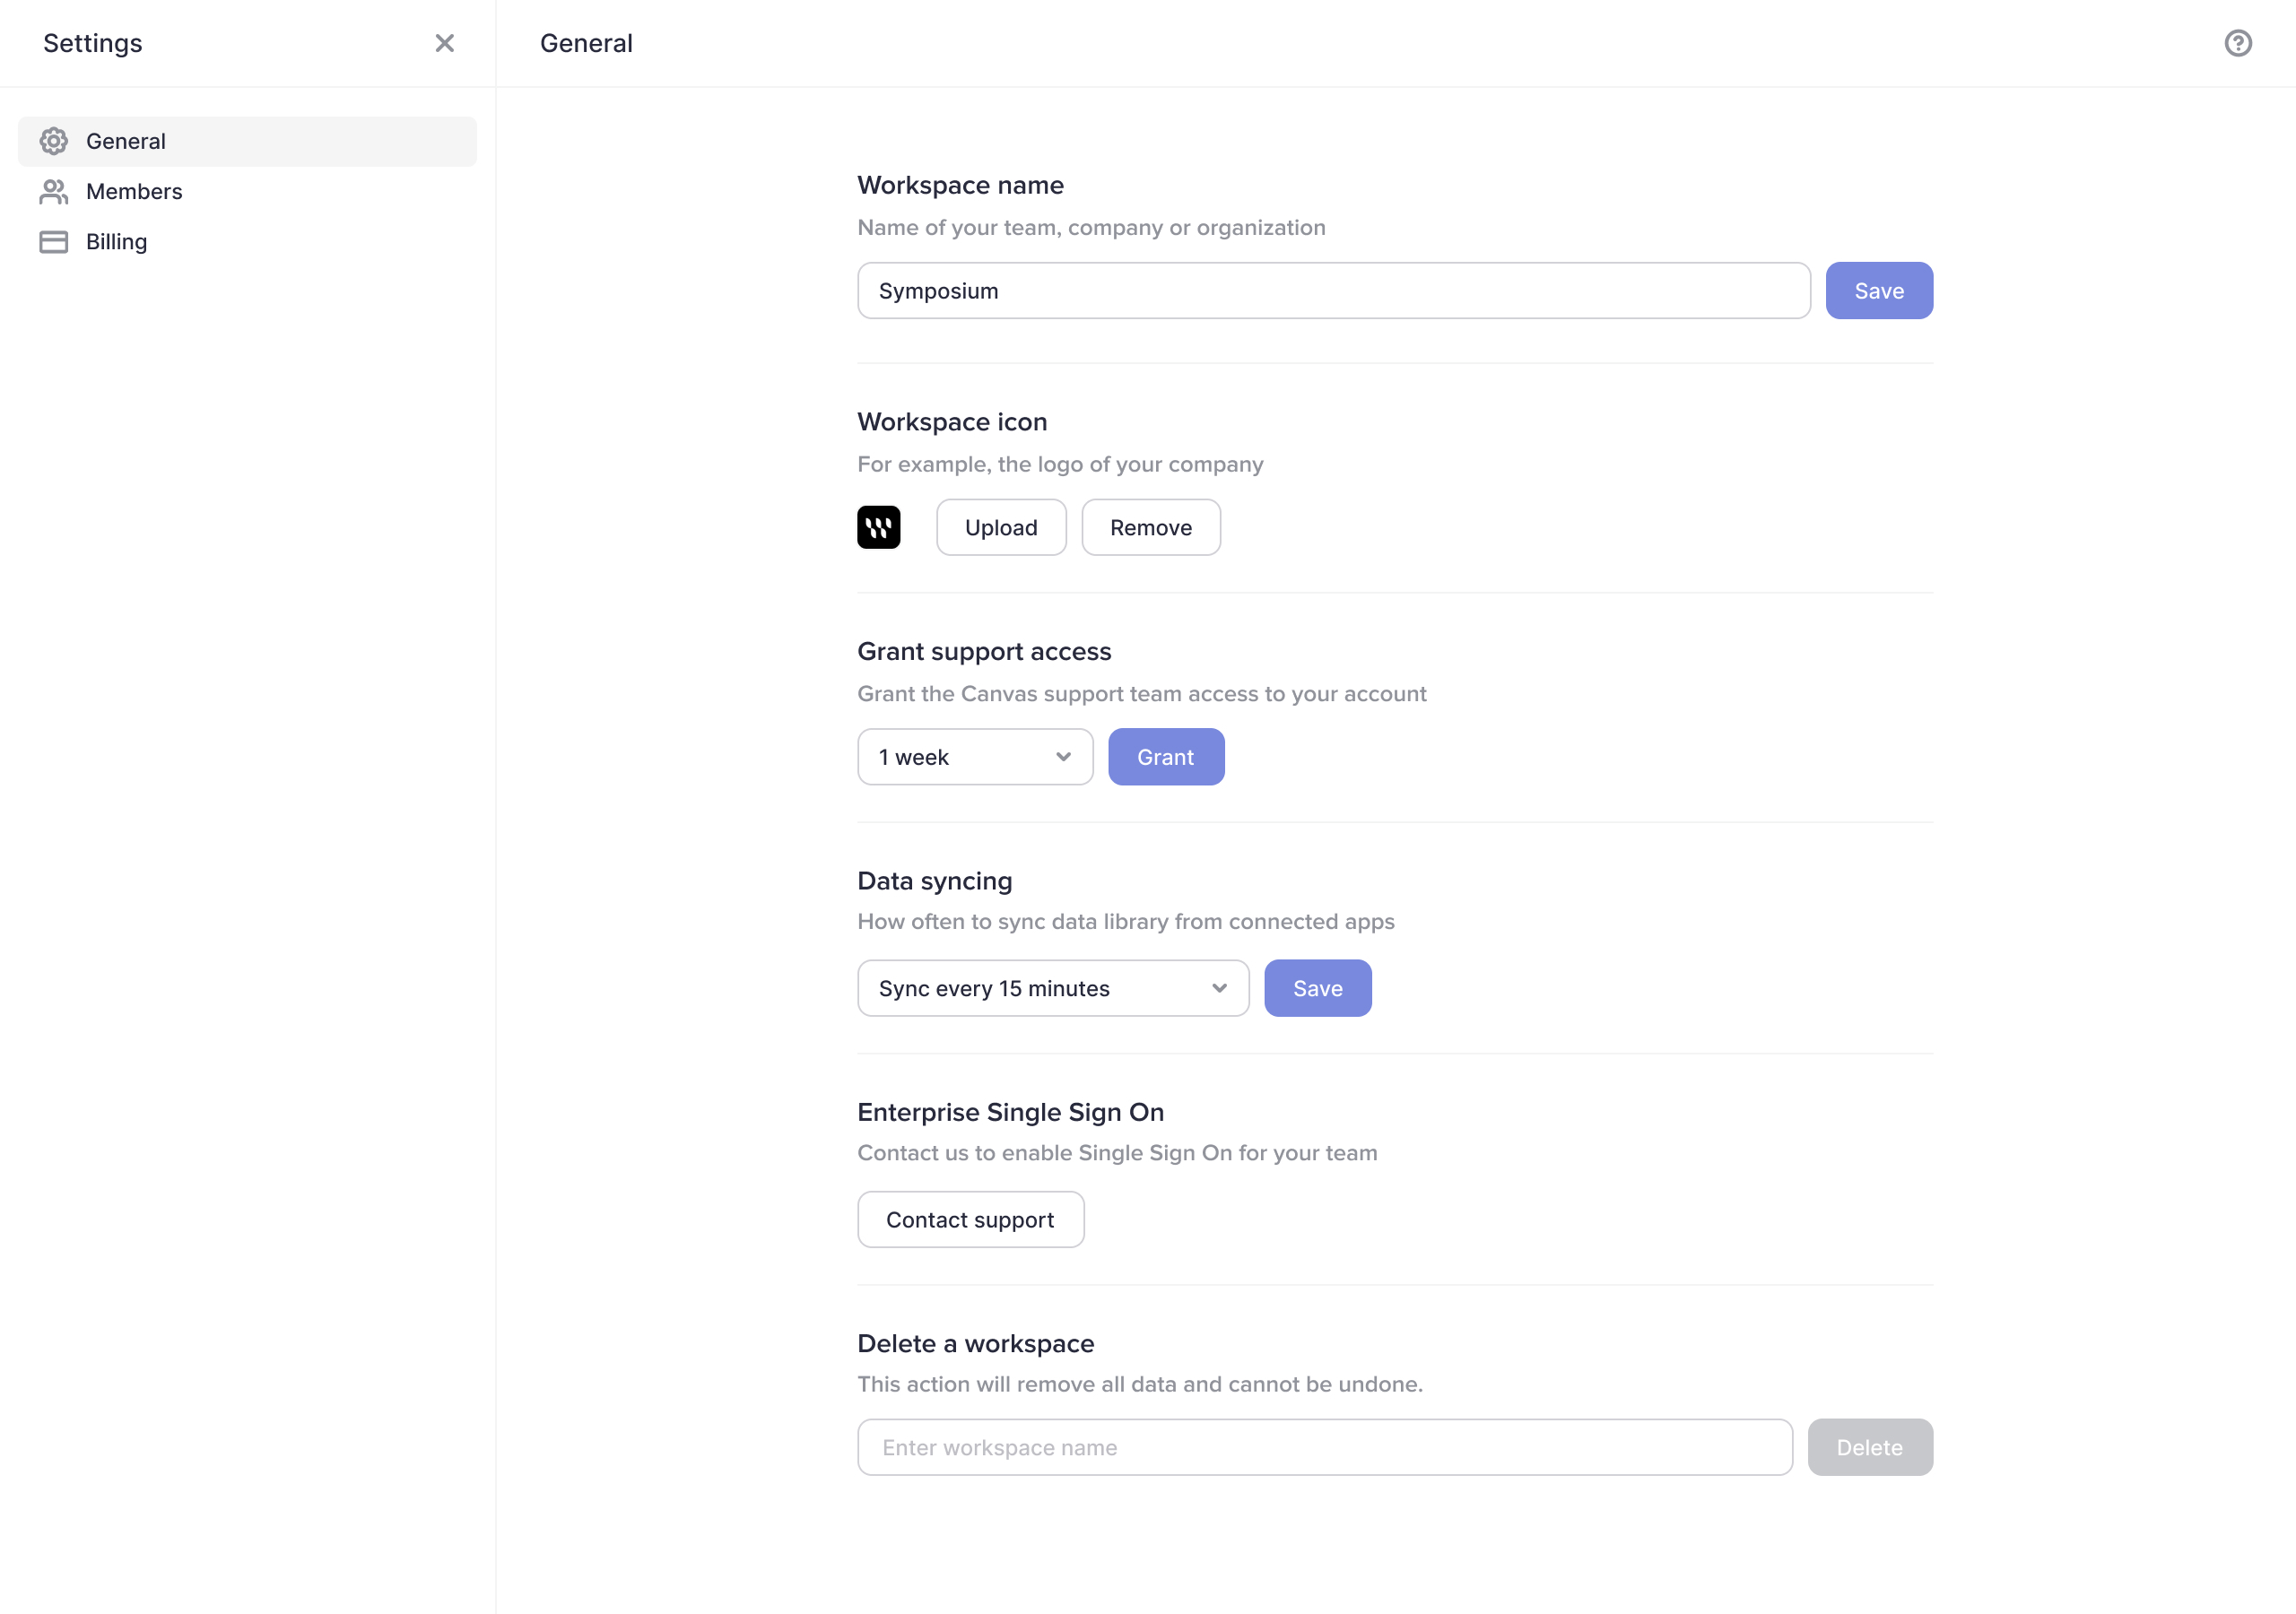Image resolution: width=2296 pixels, height=1614 pixels.
Task: Click the Members people icon
Action: 54,191
